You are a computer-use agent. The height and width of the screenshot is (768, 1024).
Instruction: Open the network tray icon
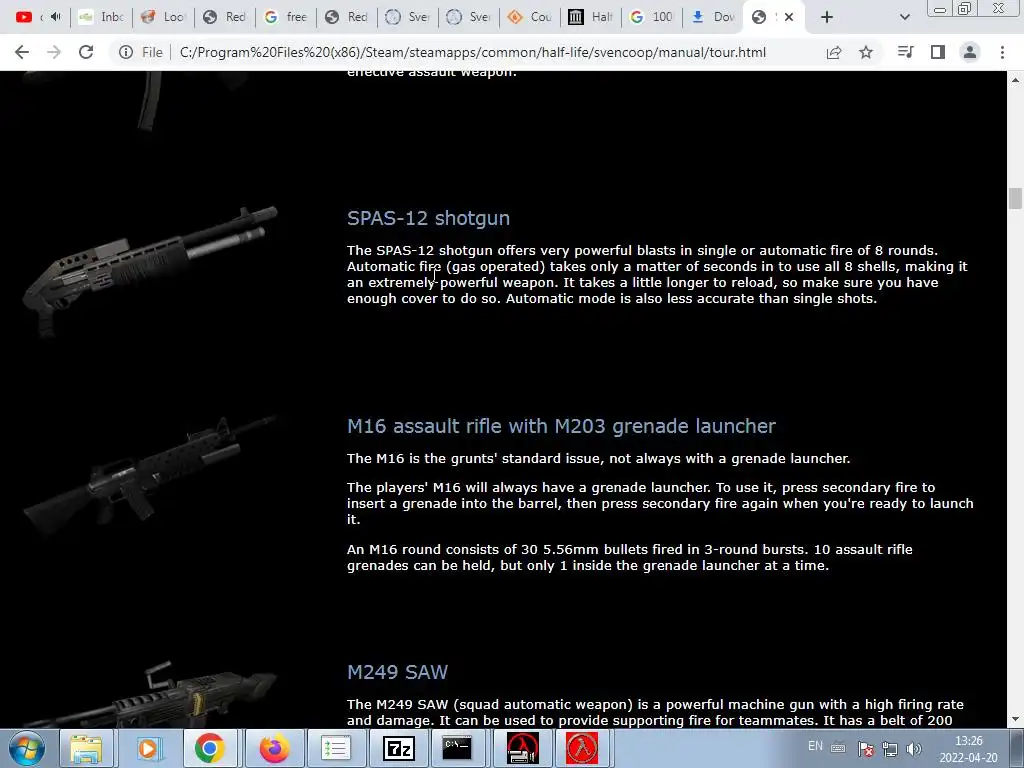click(x=889, y=748)
